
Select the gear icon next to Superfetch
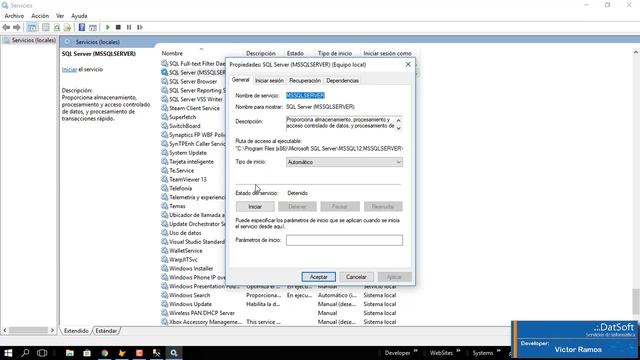[x=164, y=117]
